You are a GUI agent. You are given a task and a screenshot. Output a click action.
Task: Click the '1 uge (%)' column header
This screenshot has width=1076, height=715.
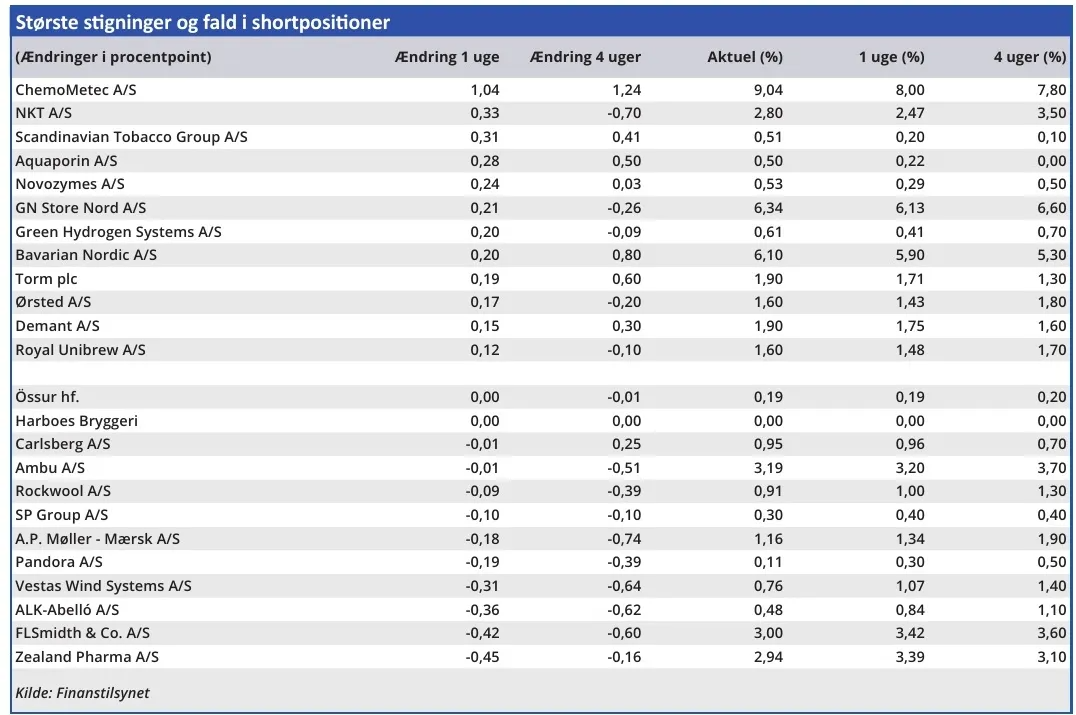click(x=891, y=57)
